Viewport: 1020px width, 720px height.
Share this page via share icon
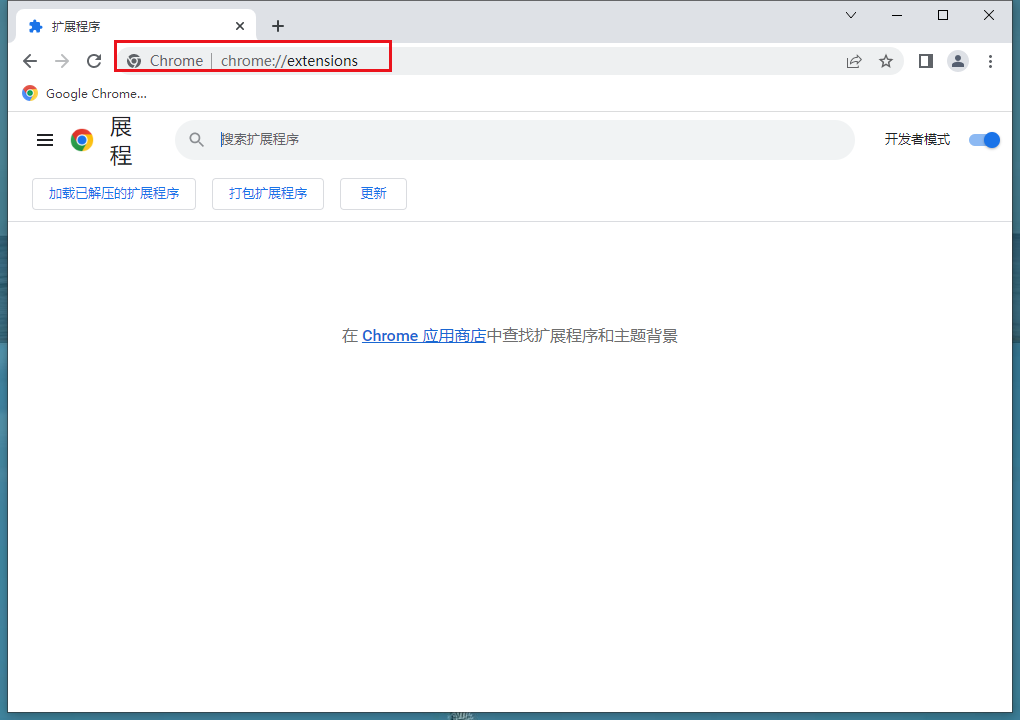[853, 61]
